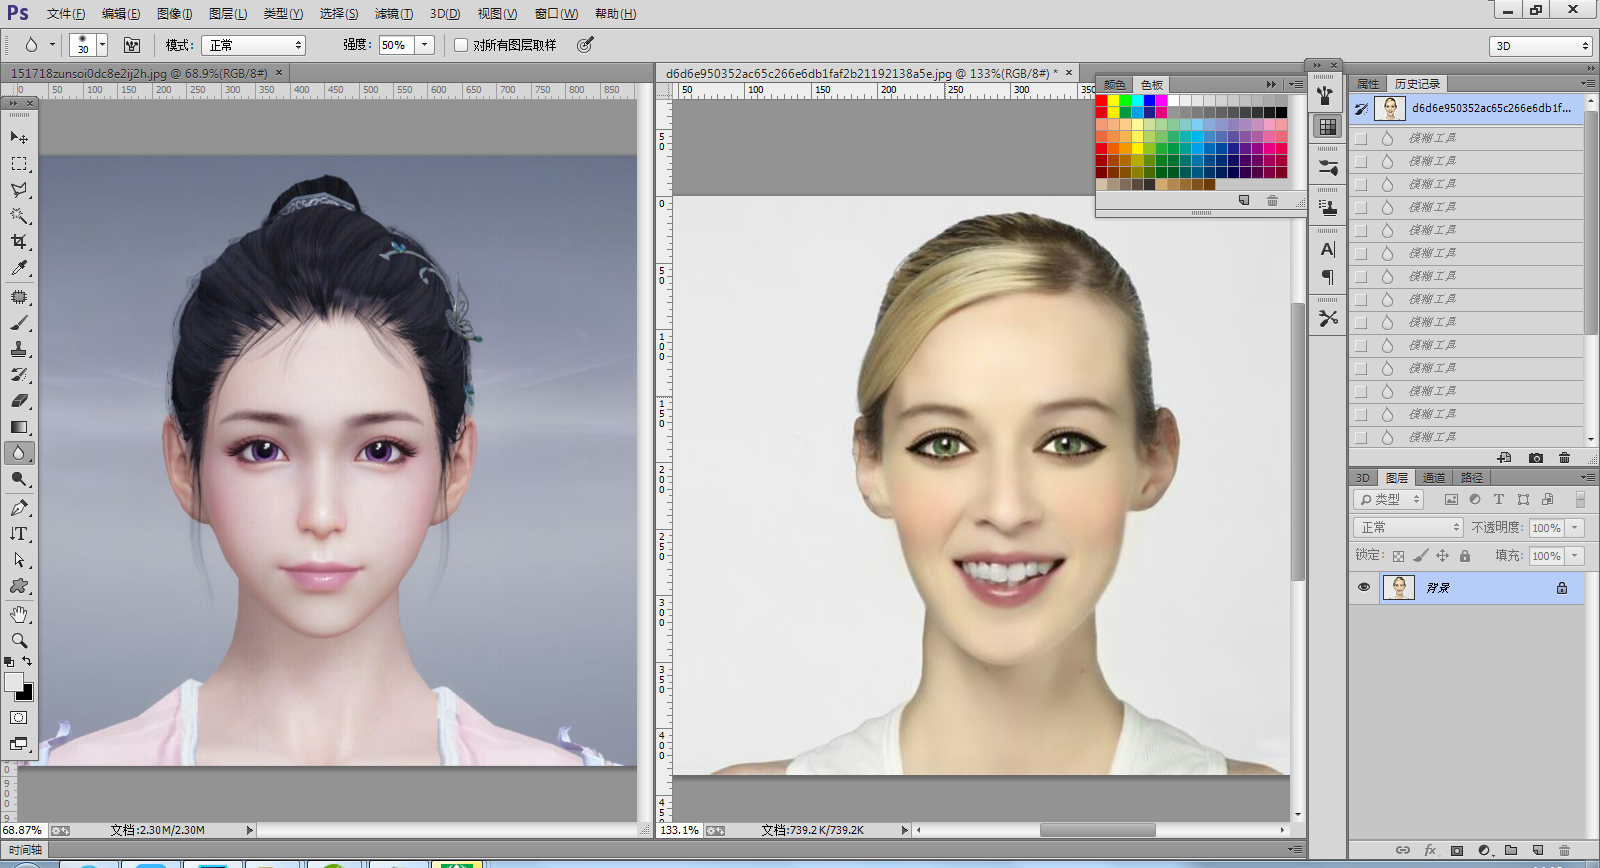Select the Crop tool
This screenshot has height=868, width=1600.
pos(19,242)
